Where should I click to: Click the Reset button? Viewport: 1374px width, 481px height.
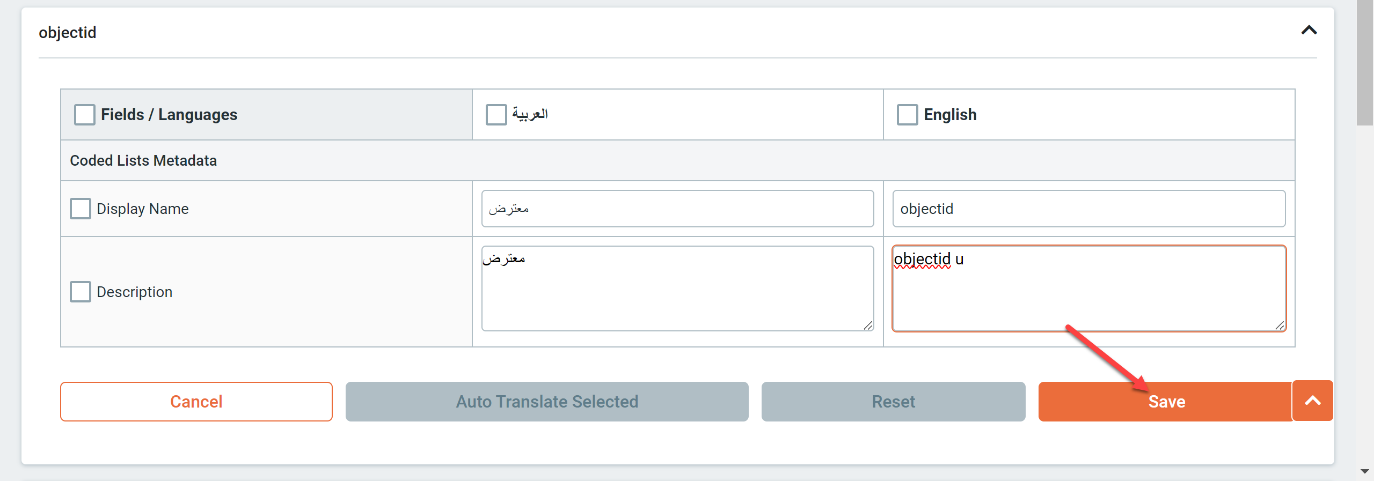[893, 401]
